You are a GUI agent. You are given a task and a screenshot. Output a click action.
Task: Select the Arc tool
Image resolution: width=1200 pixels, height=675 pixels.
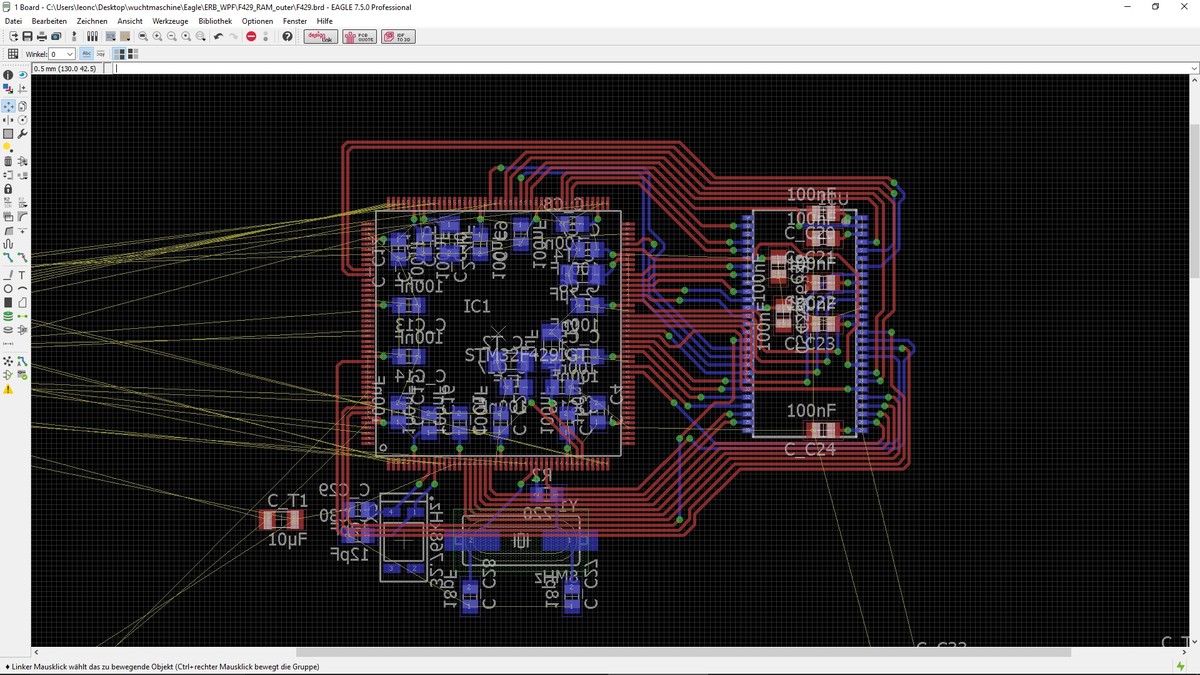point(22,289)
